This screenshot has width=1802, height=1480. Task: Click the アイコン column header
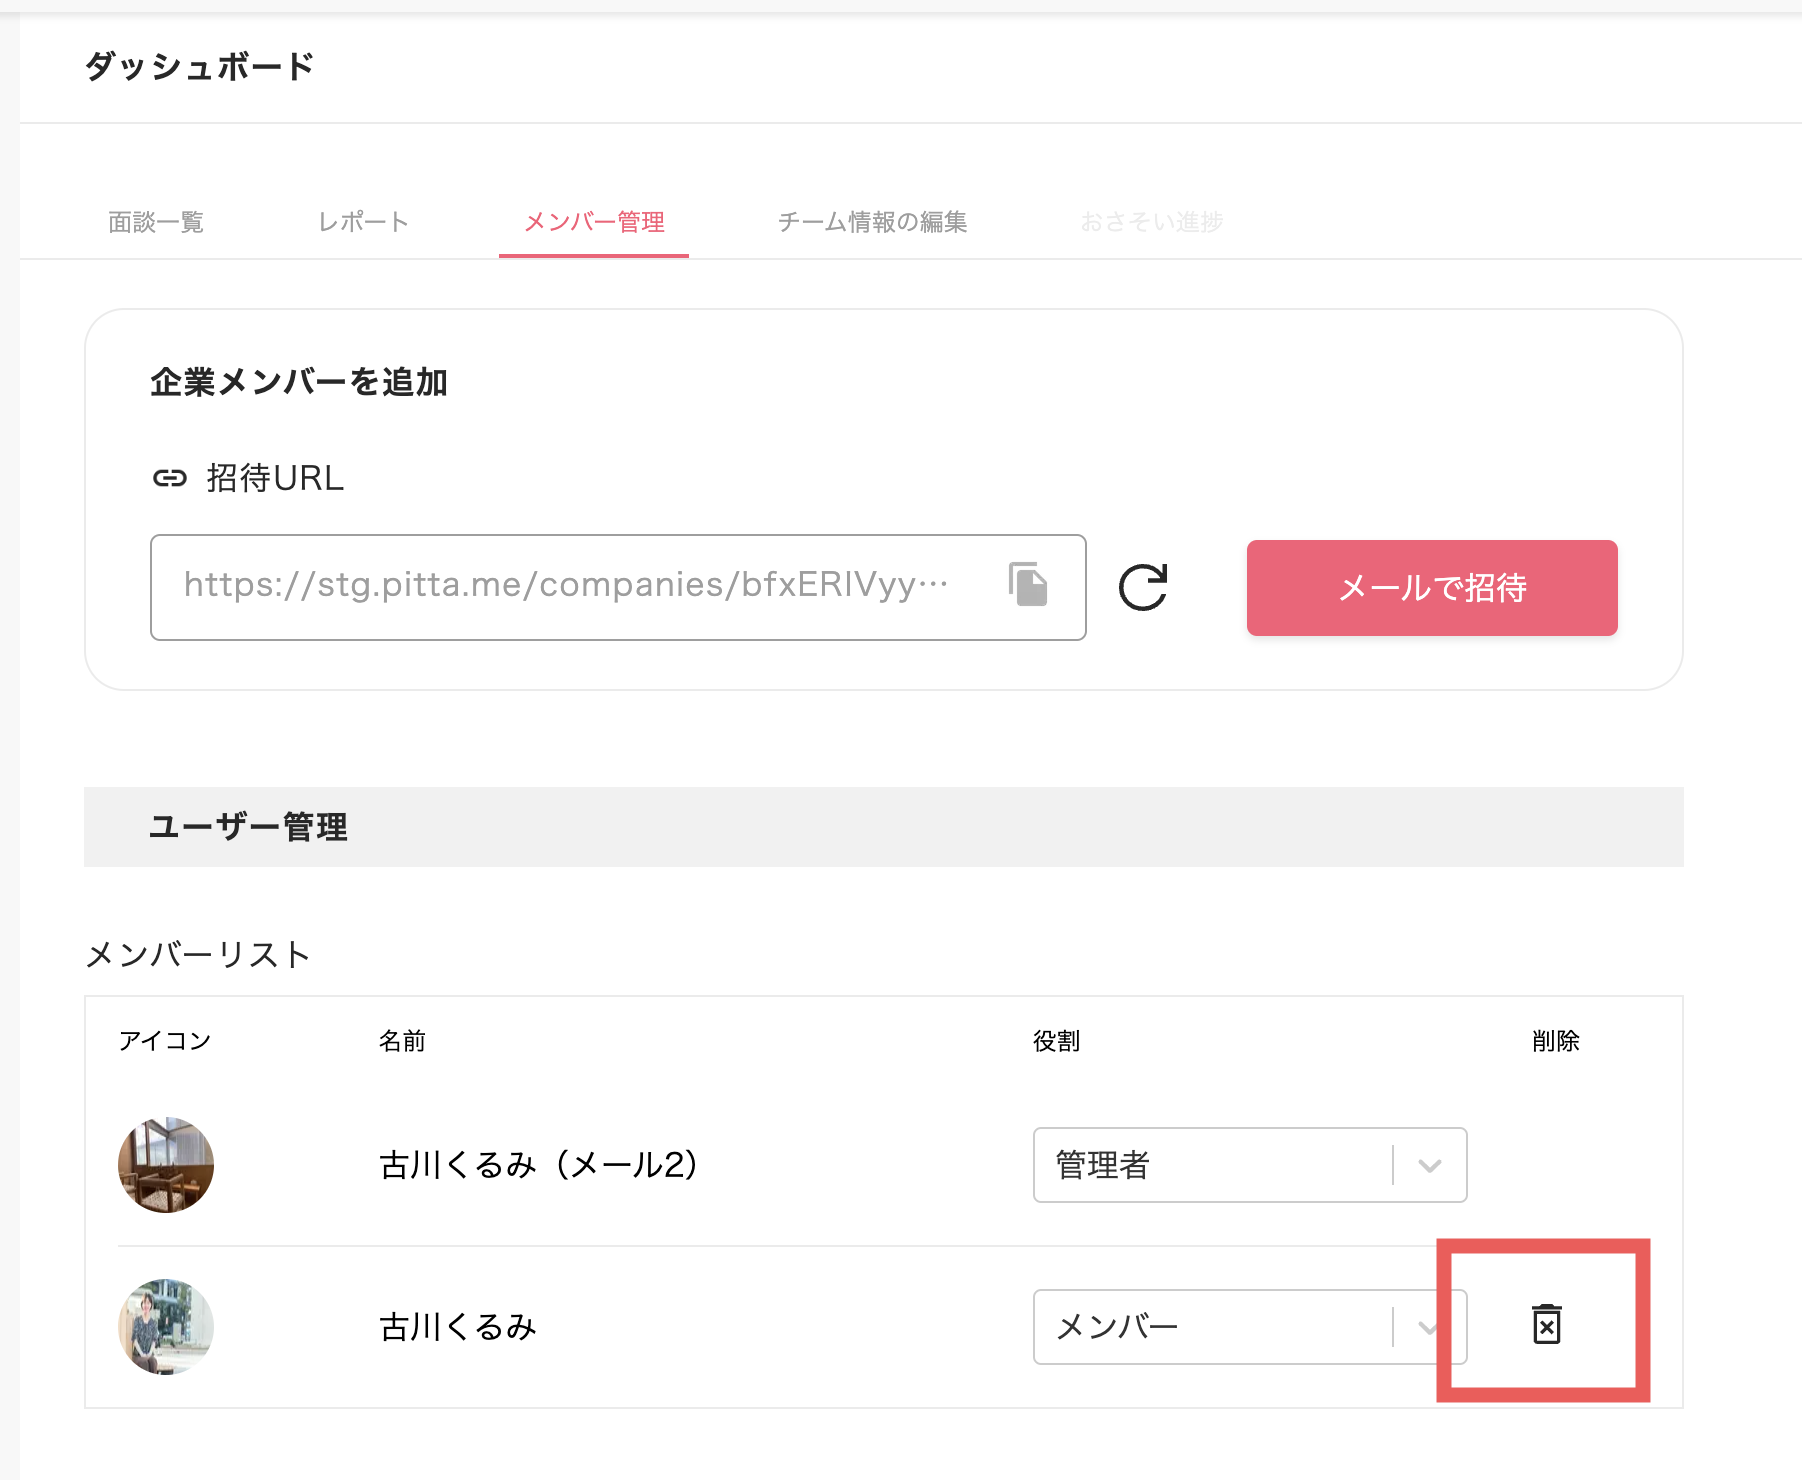[x=164, y=1040]
